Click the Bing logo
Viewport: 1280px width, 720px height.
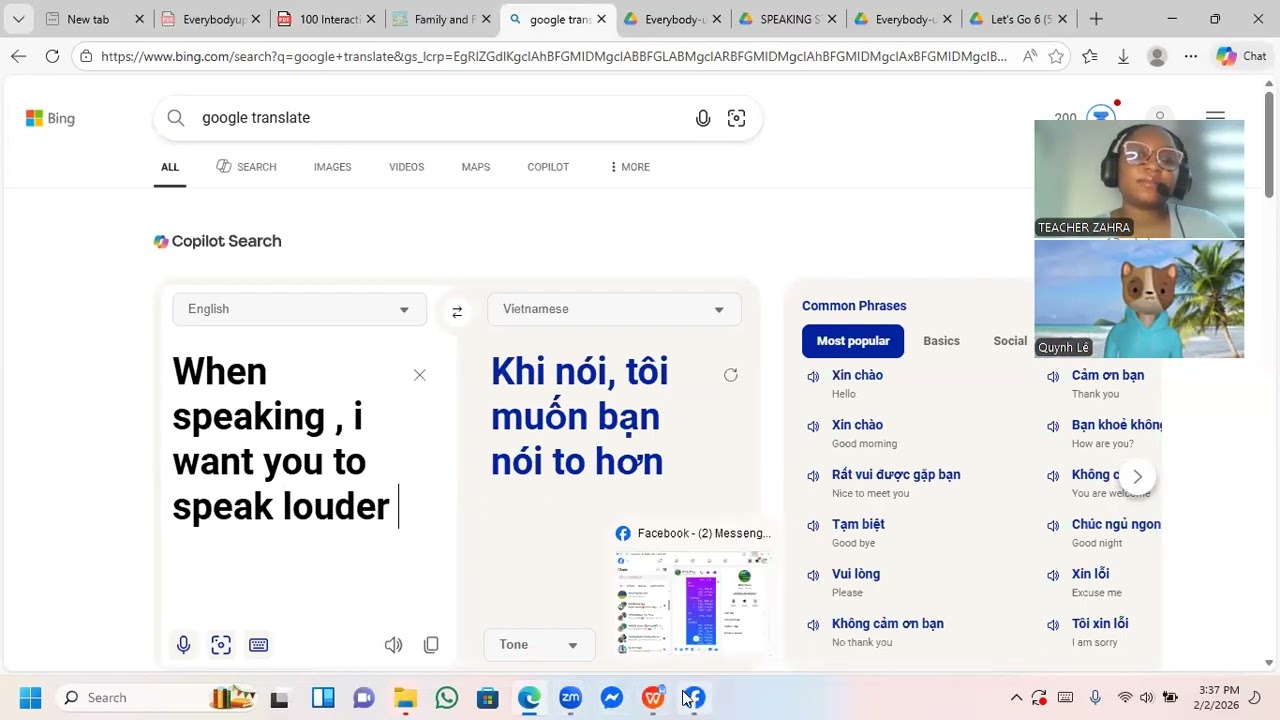[x=50, y=118]
